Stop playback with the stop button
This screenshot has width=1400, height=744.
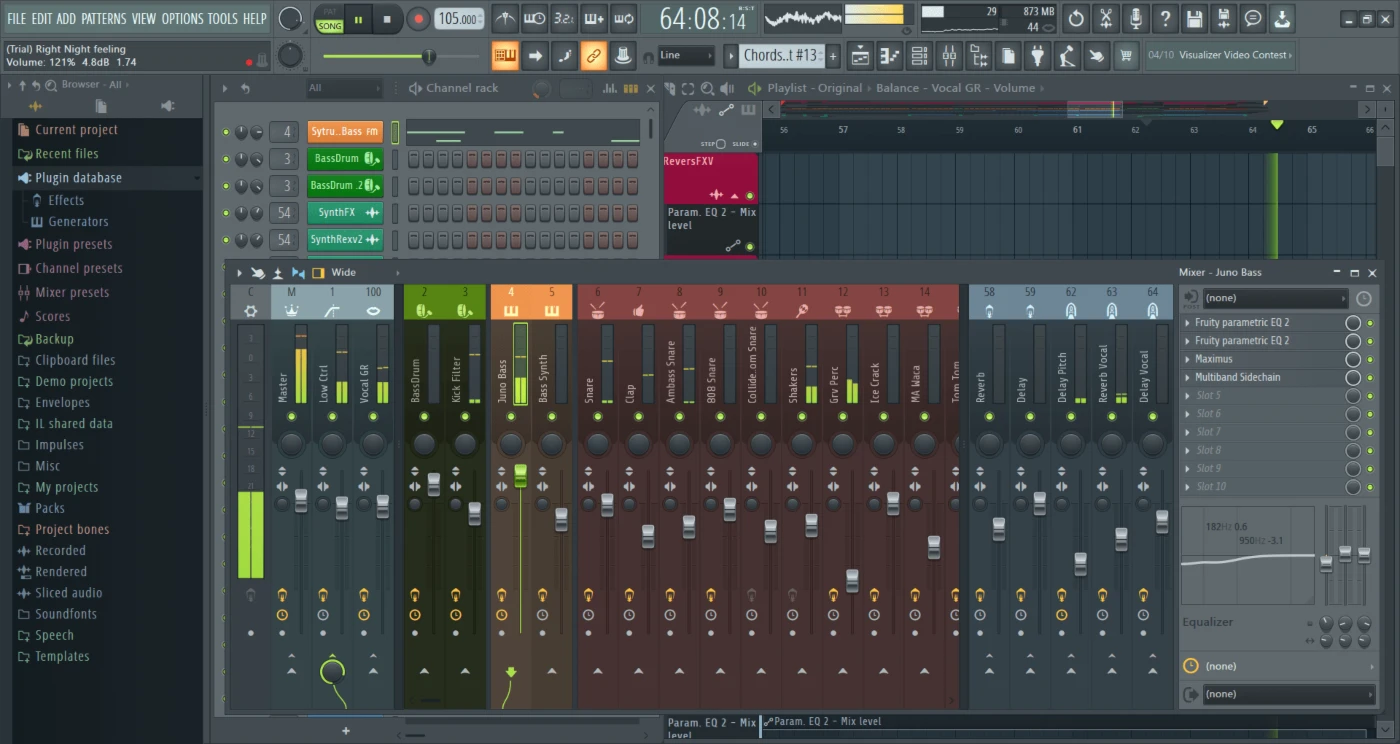point(387,19)
